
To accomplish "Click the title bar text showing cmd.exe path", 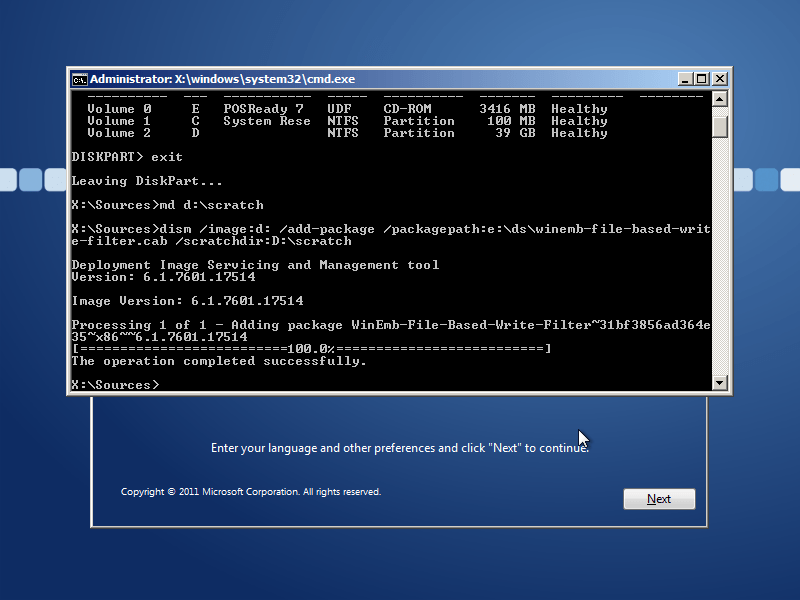I will click(x=222, y=79).
